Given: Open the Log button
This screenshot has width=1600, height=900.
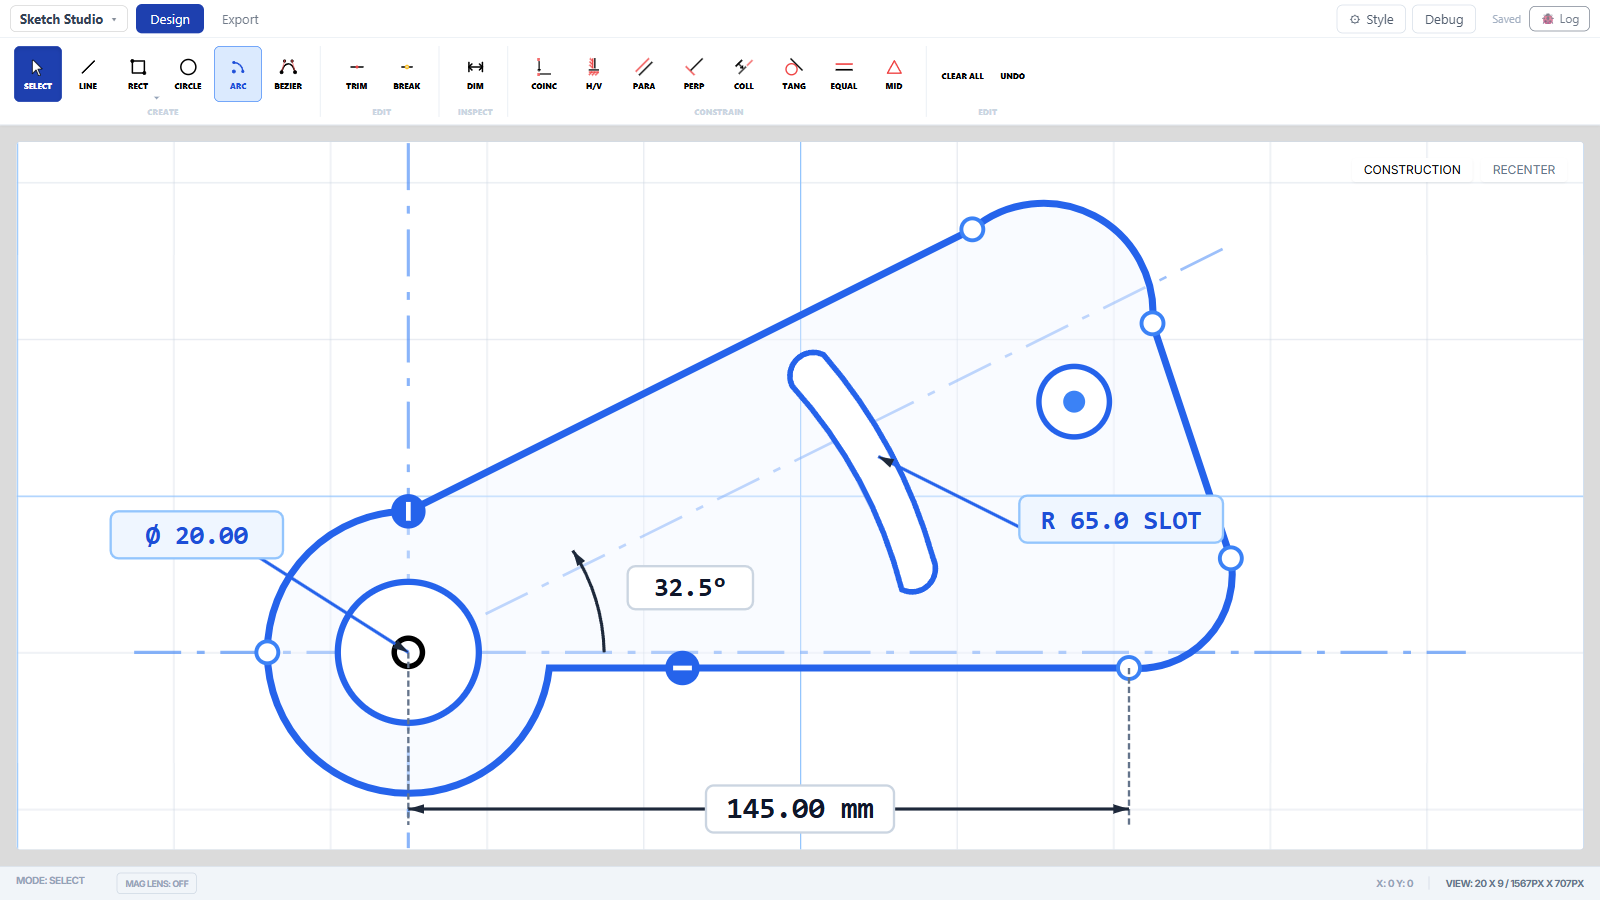Looking at the screenshot, I should (1559, 19).
